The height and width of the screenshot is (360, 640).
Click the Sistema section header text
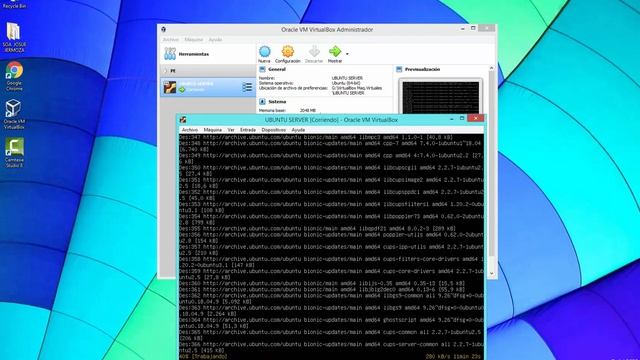tap(277, 102)
